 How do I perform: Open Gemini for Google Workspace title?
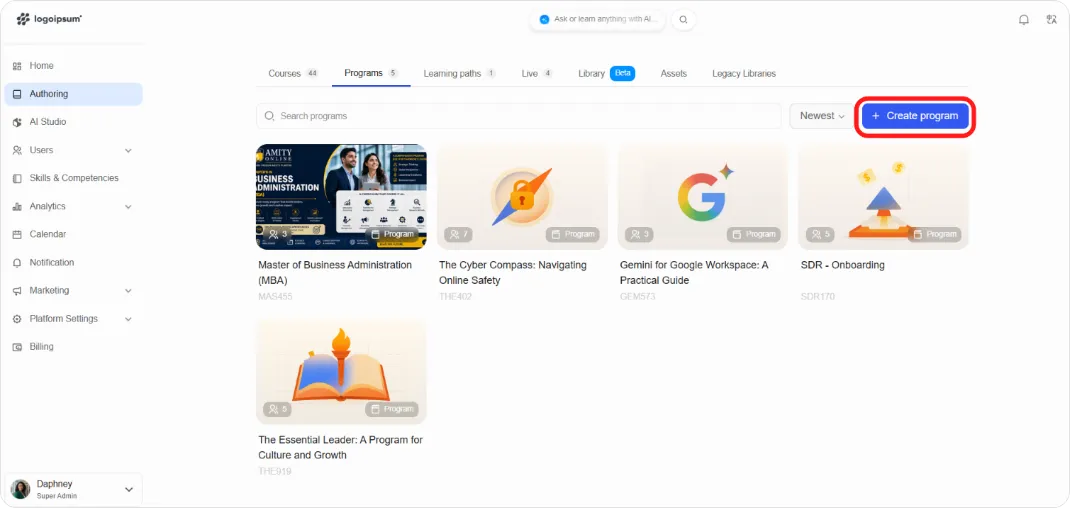[x=694, y=272]
